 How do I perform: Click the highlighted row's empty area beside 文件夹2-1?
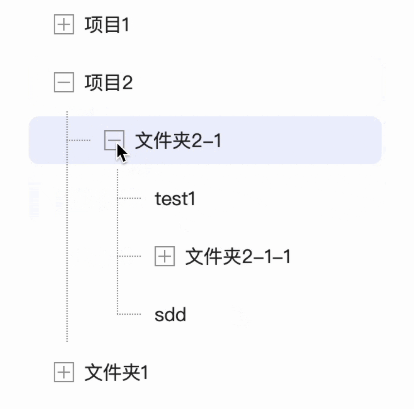coord(300,140)
